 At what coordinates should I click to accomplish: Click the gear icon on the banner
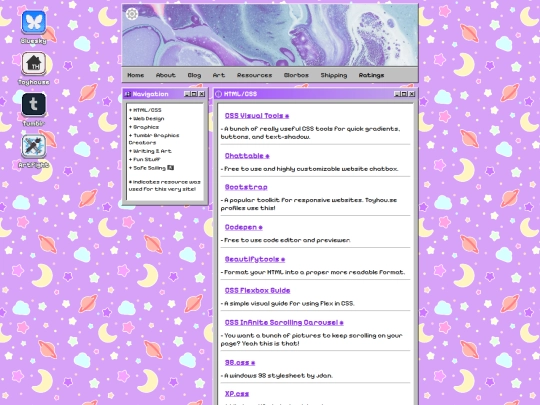point(132,14)
